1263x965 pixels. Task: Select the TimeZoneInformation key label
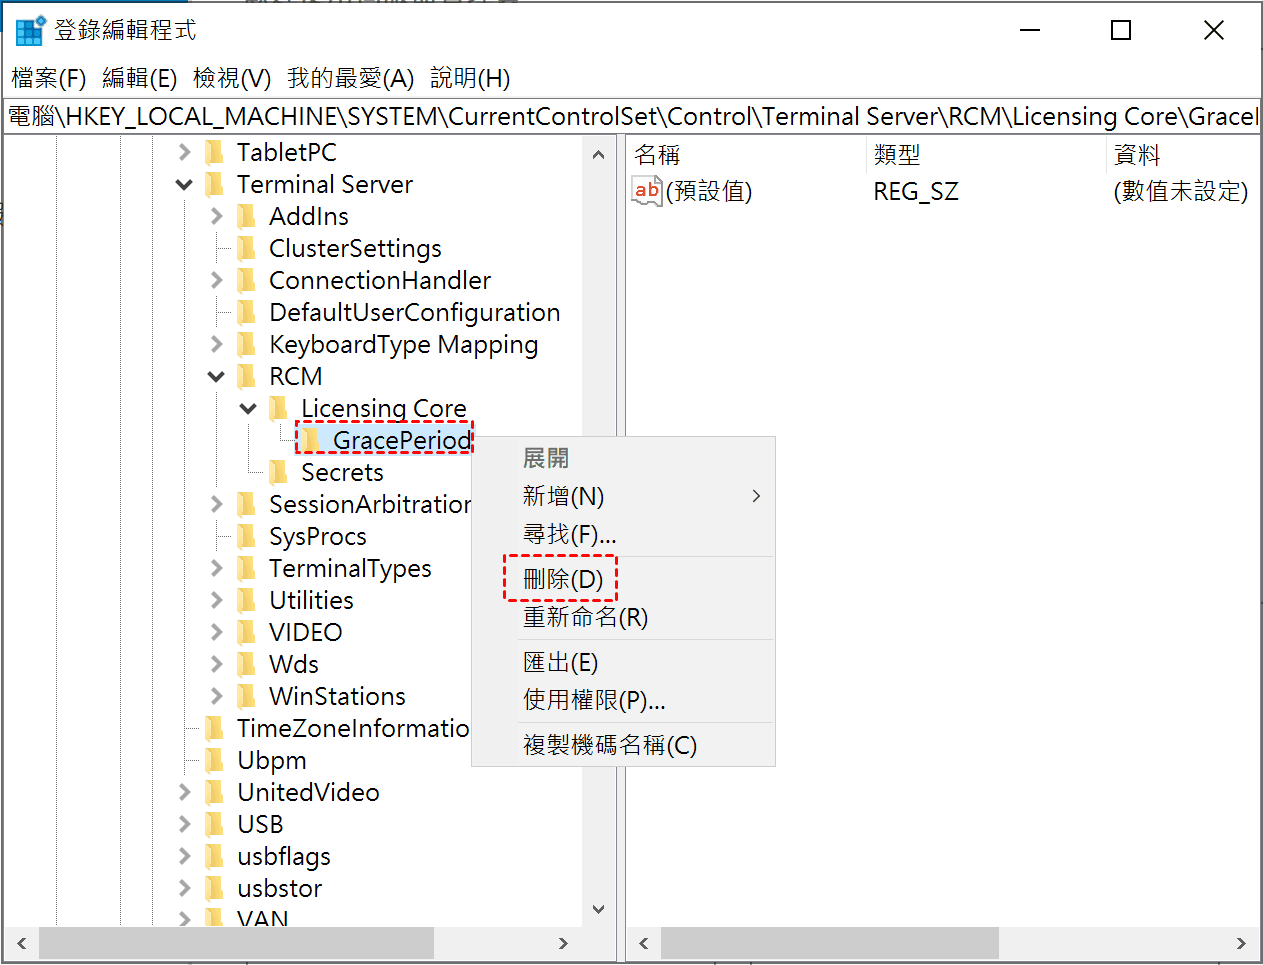353,728
